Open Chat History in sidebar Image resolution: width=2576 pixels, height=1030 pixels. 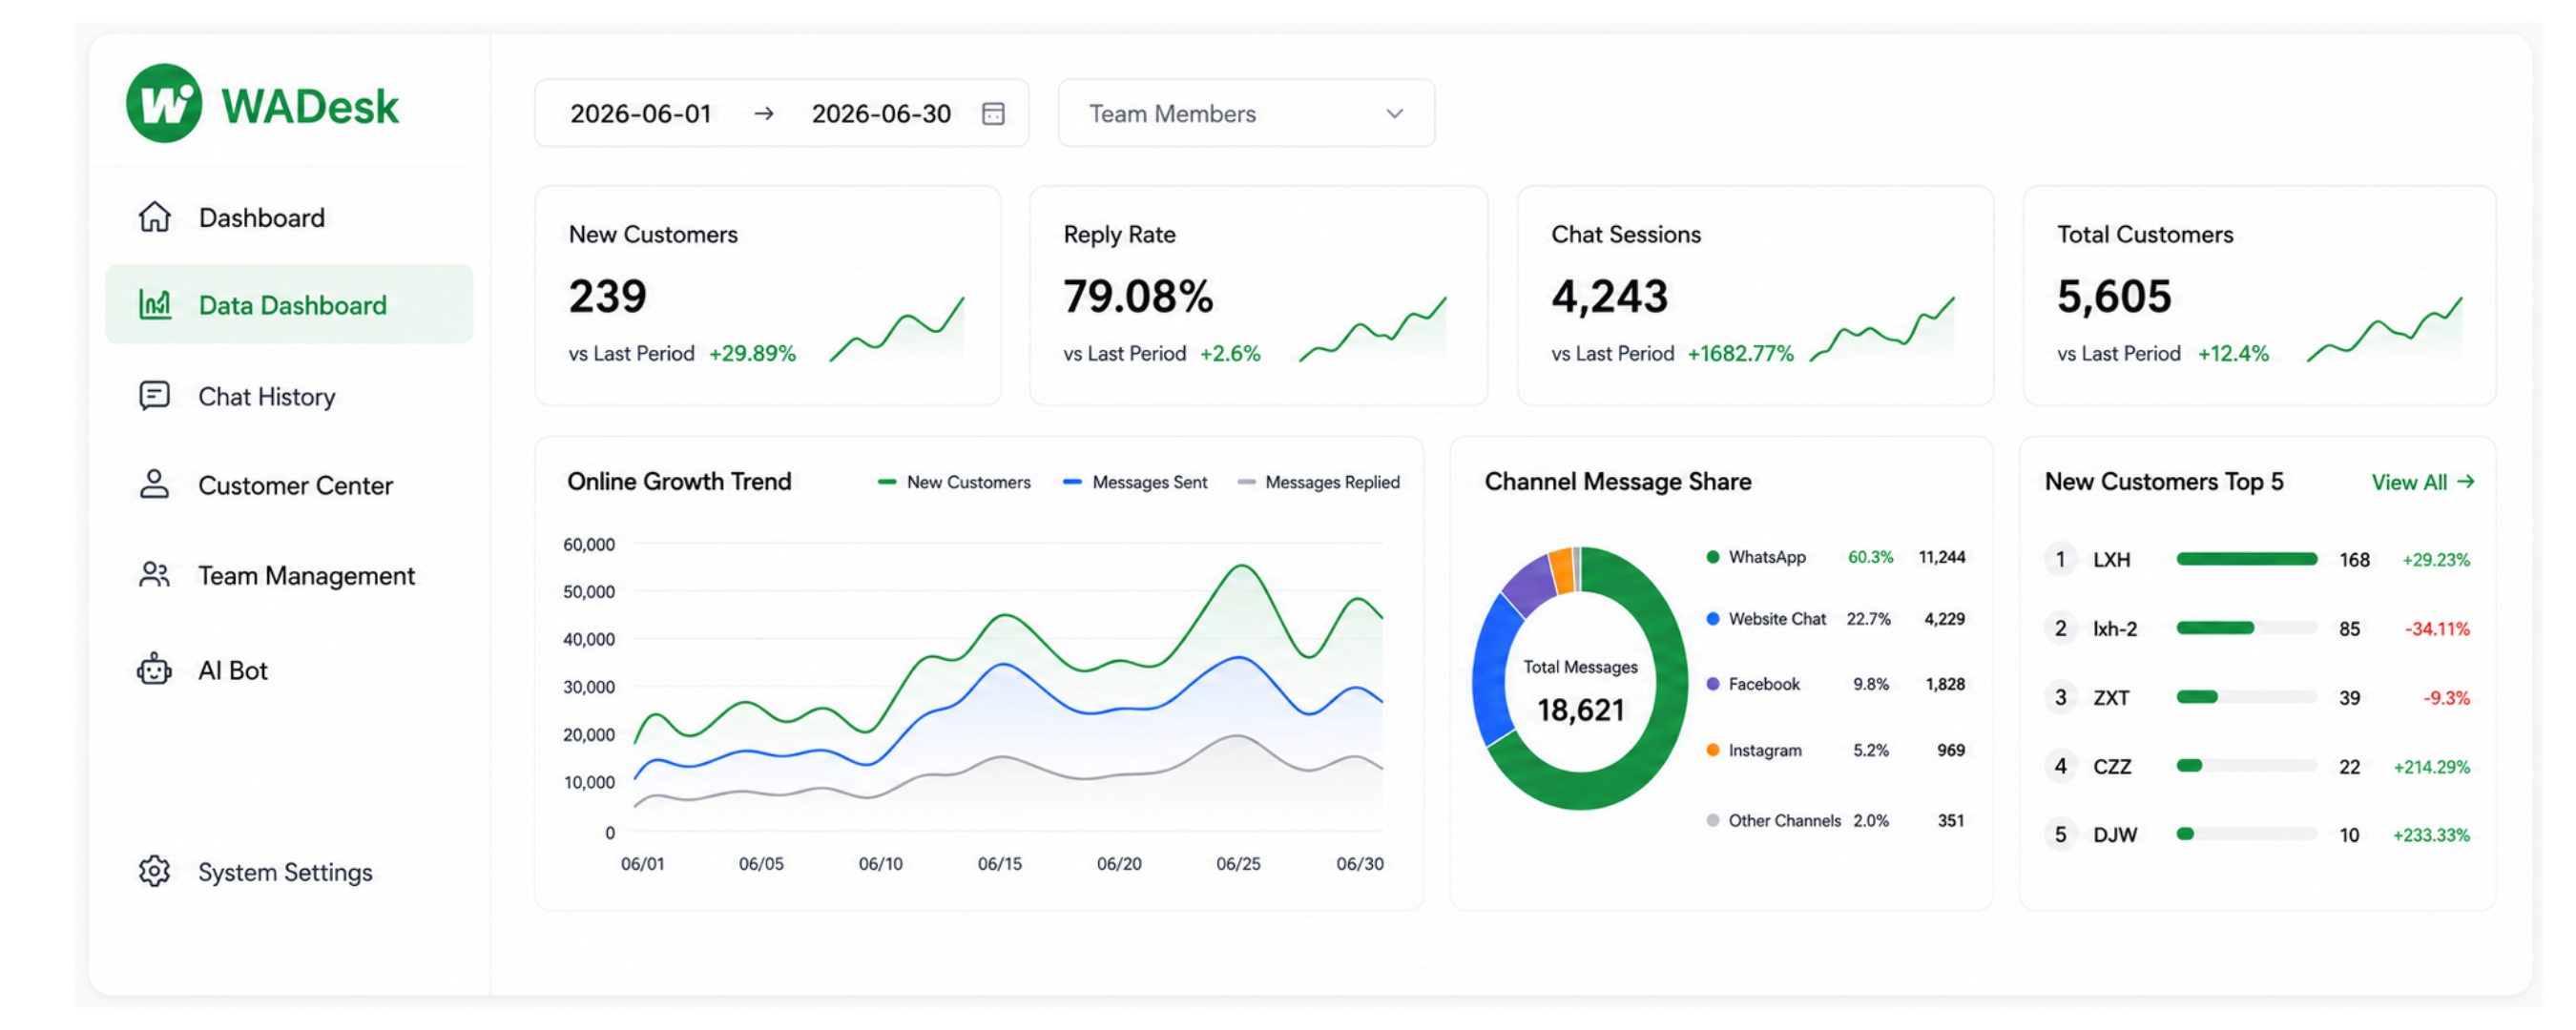(289, 396)
